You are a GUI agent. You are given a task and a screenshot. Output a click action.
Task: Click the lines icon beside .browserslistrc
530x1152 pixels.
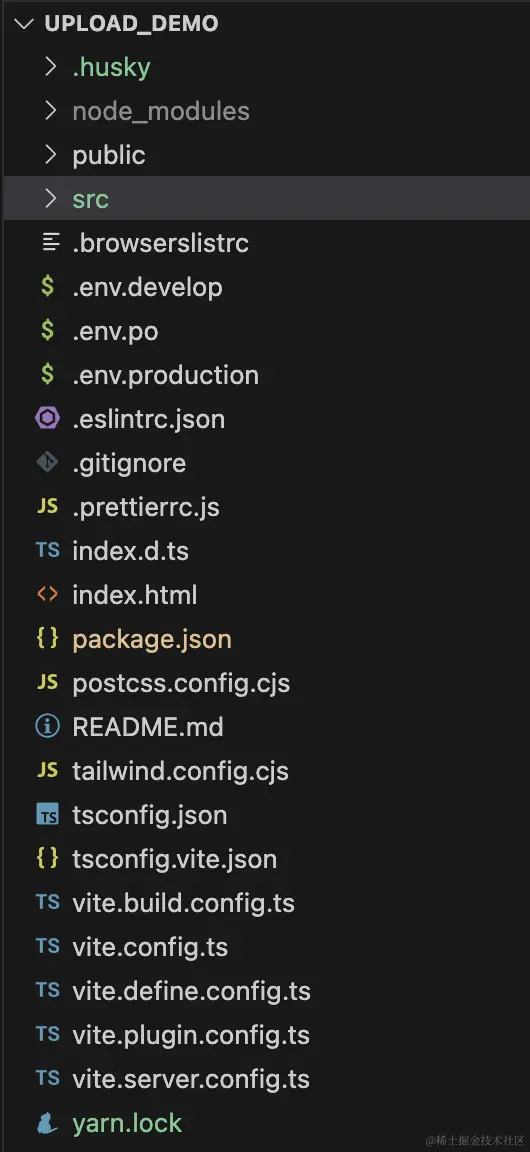[x=50, y=242]
